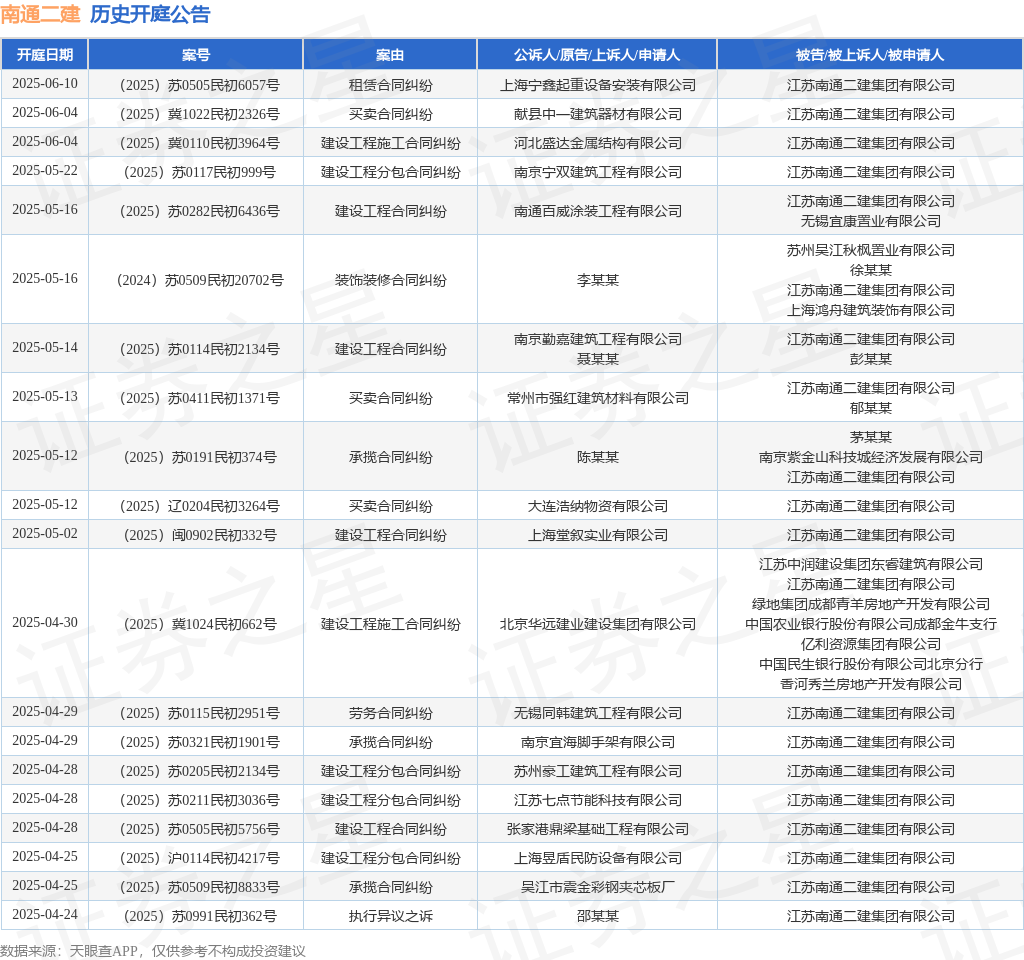
Task: Click defendant 香河秀兰房地产开发有限公司
Action: (x=871, y=684)
